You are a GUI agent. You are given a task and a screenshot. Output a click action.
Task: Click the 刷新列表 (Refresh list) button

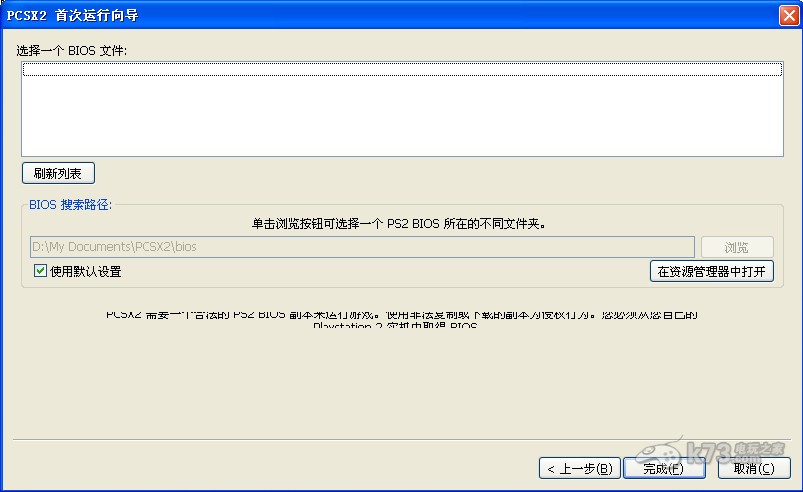[58, 173]
